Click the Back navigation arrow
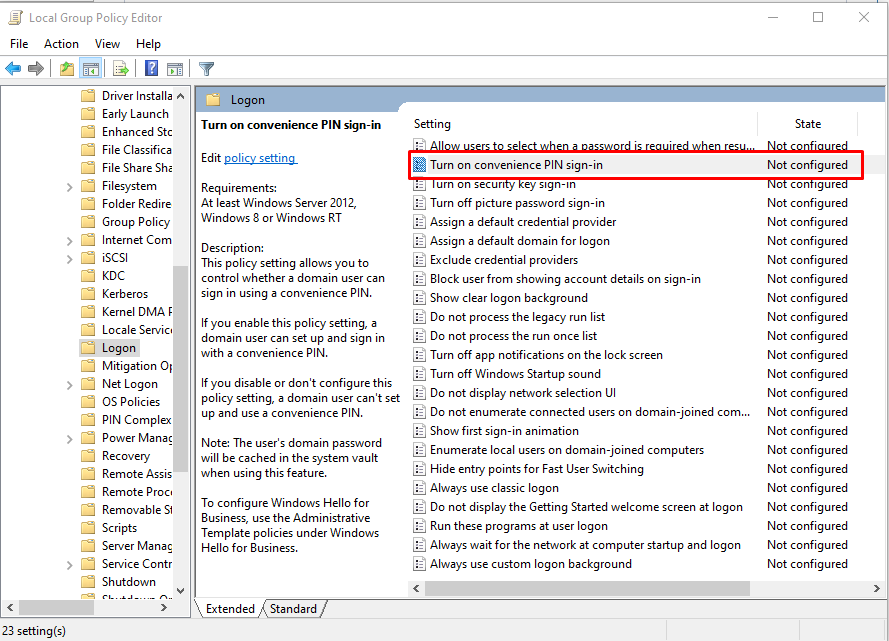The width and height of the screenshot is (889, 641). click(12, 68)
